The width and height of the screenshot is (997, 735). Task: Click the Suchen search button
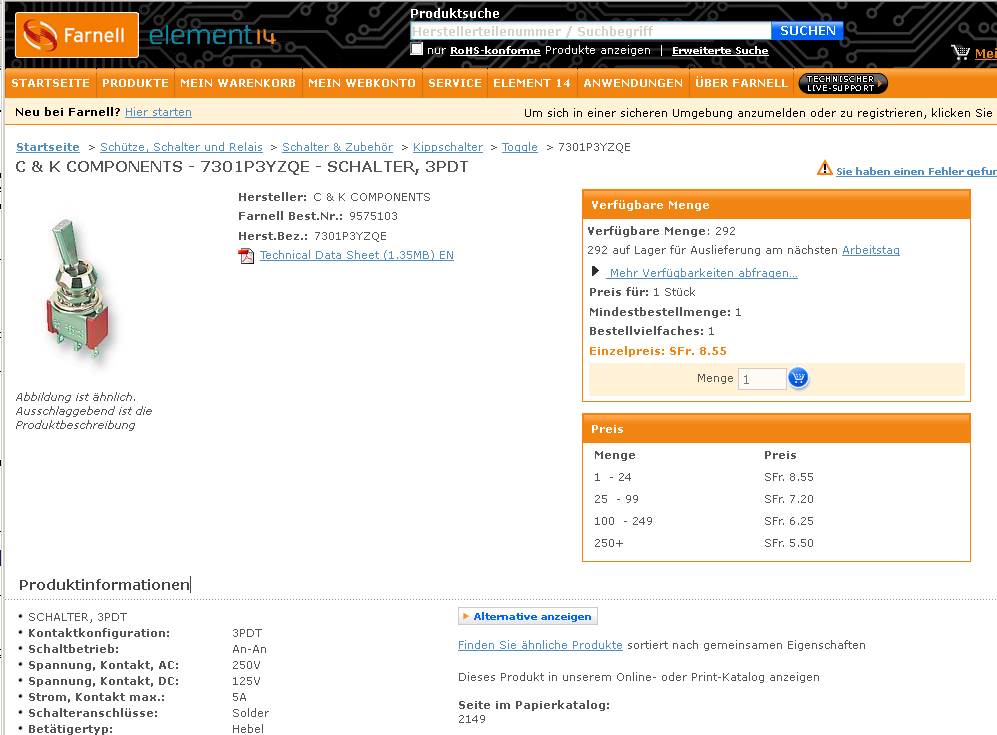click(x=808, y=31)
